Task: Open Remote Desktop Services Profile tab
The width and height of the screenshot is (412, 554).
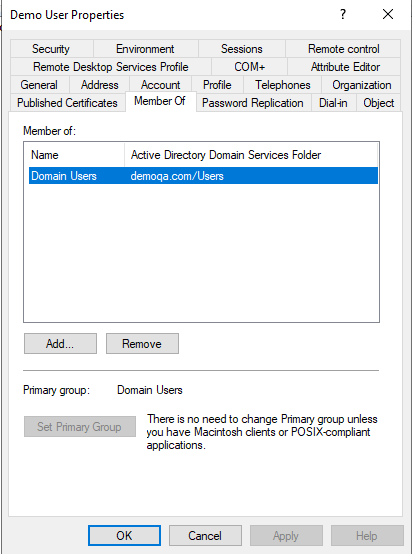Action: pyautogui.click(x=111, y=67)
